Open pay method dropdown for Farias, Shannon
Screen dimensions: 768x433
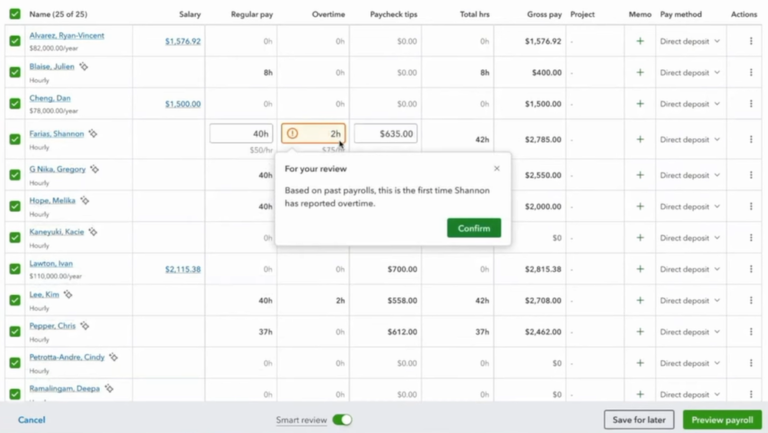690,140
